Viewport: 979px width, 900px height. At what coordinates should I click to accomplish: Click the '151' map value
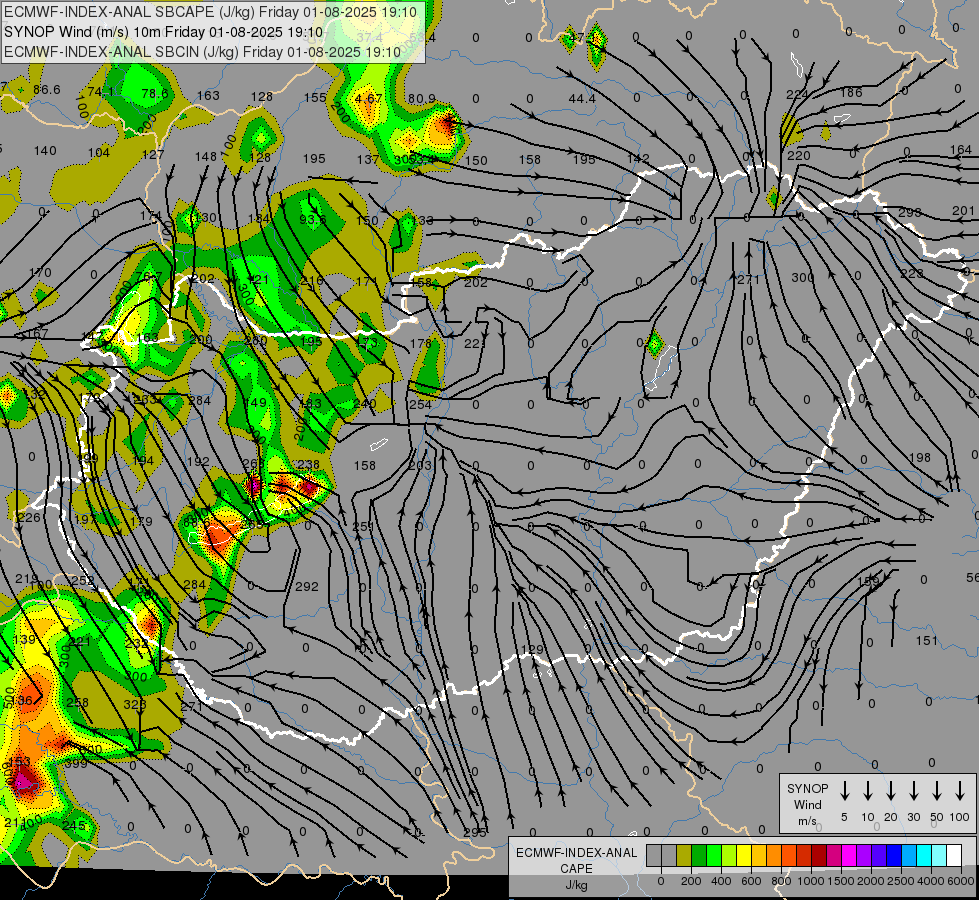coord(927,641)
